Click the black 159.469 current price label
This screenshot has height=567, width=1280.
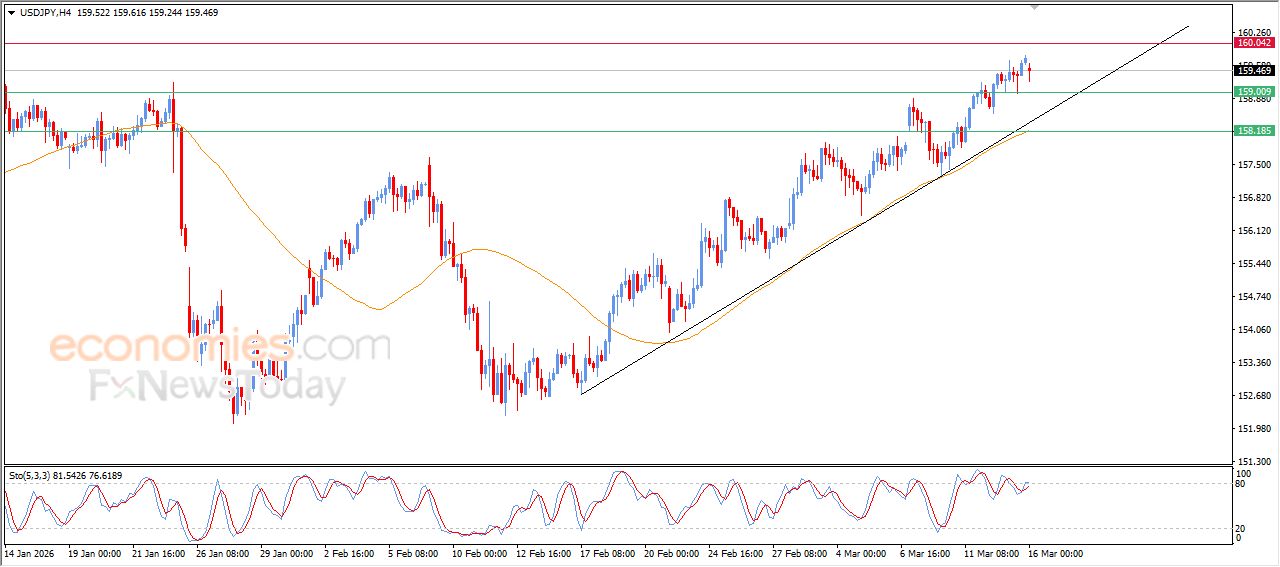[x=1254, y=70]
